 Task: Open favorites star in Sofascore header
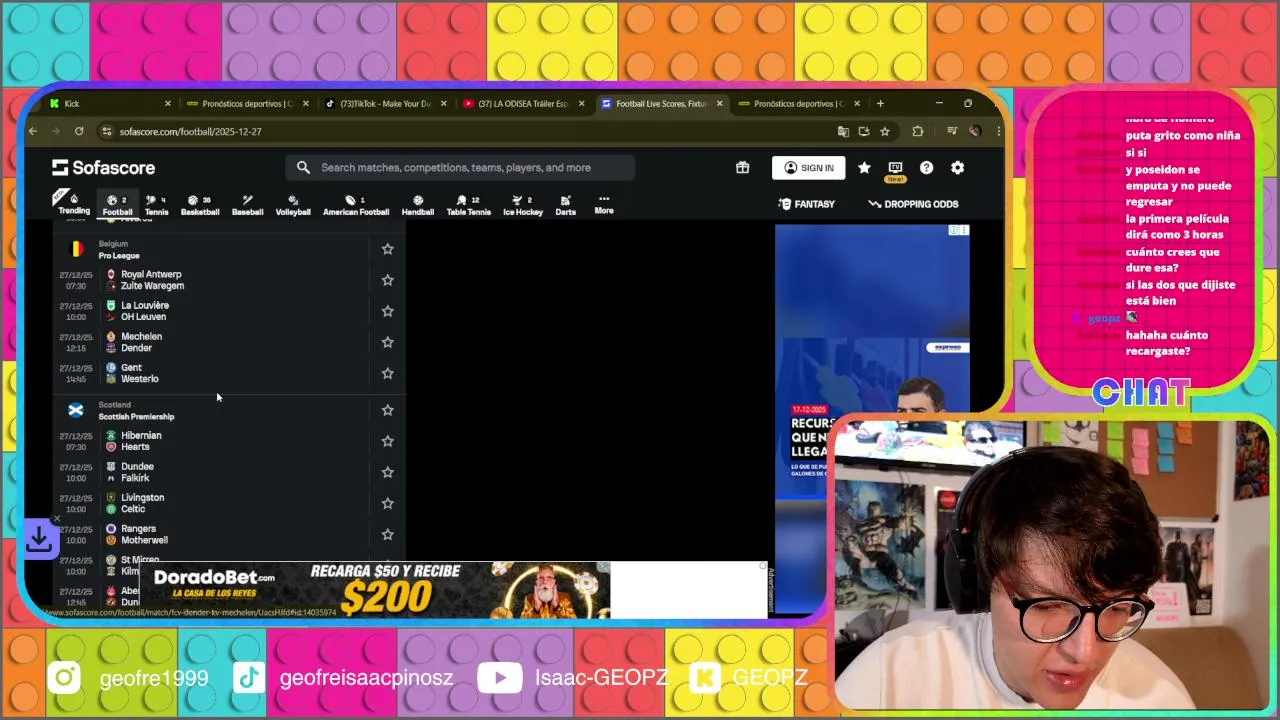(x=864, y=167)
